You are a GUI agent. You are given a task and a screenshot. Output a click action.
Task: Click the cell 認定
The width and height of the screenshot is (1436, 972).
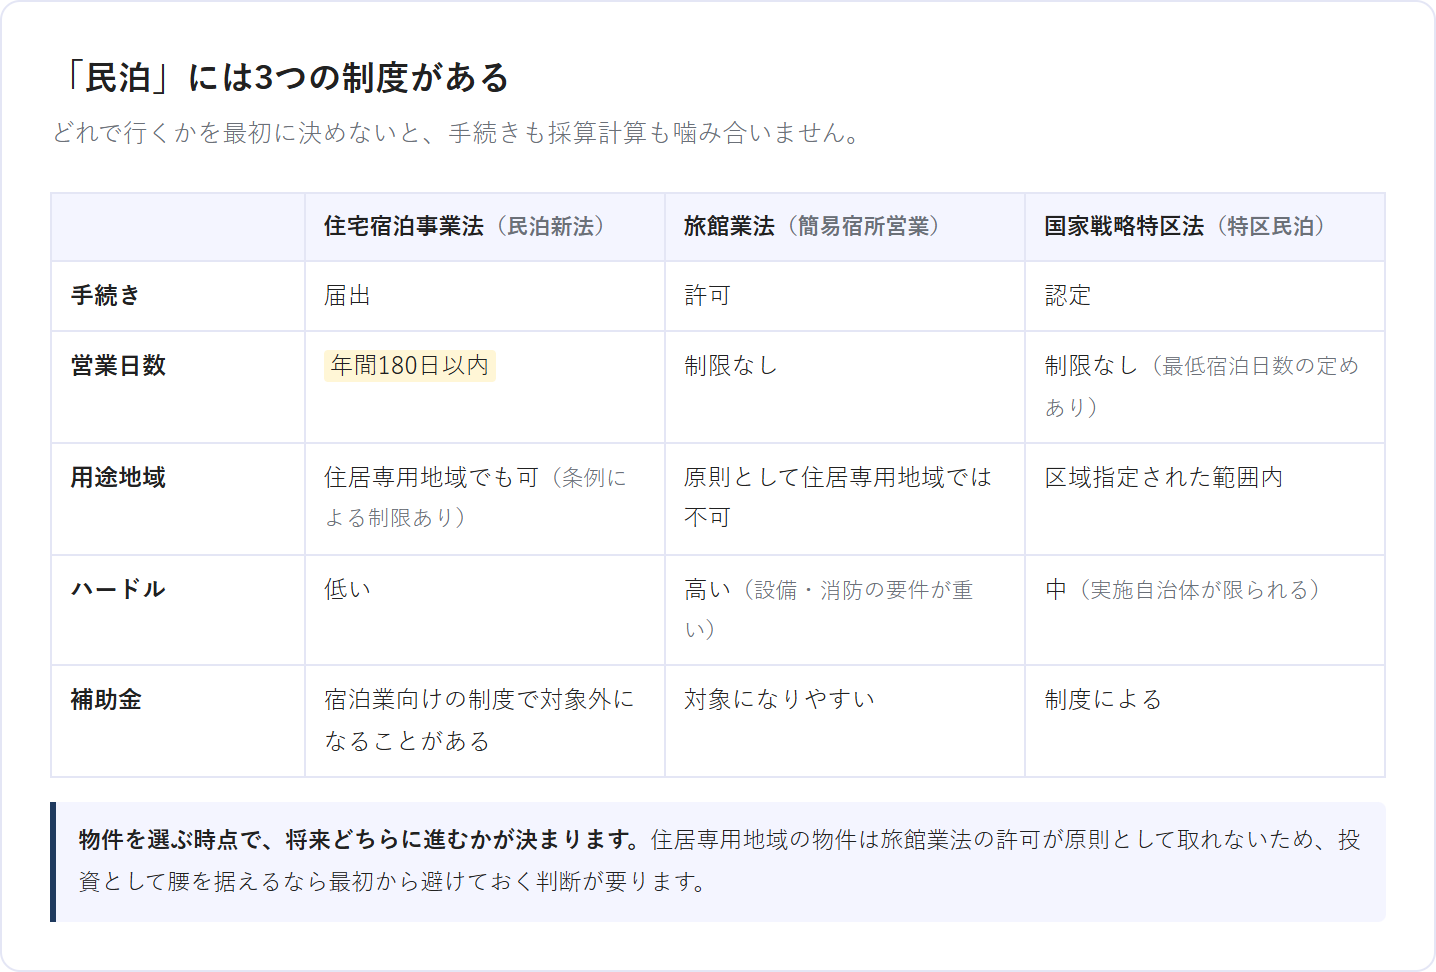(1205, 296)
